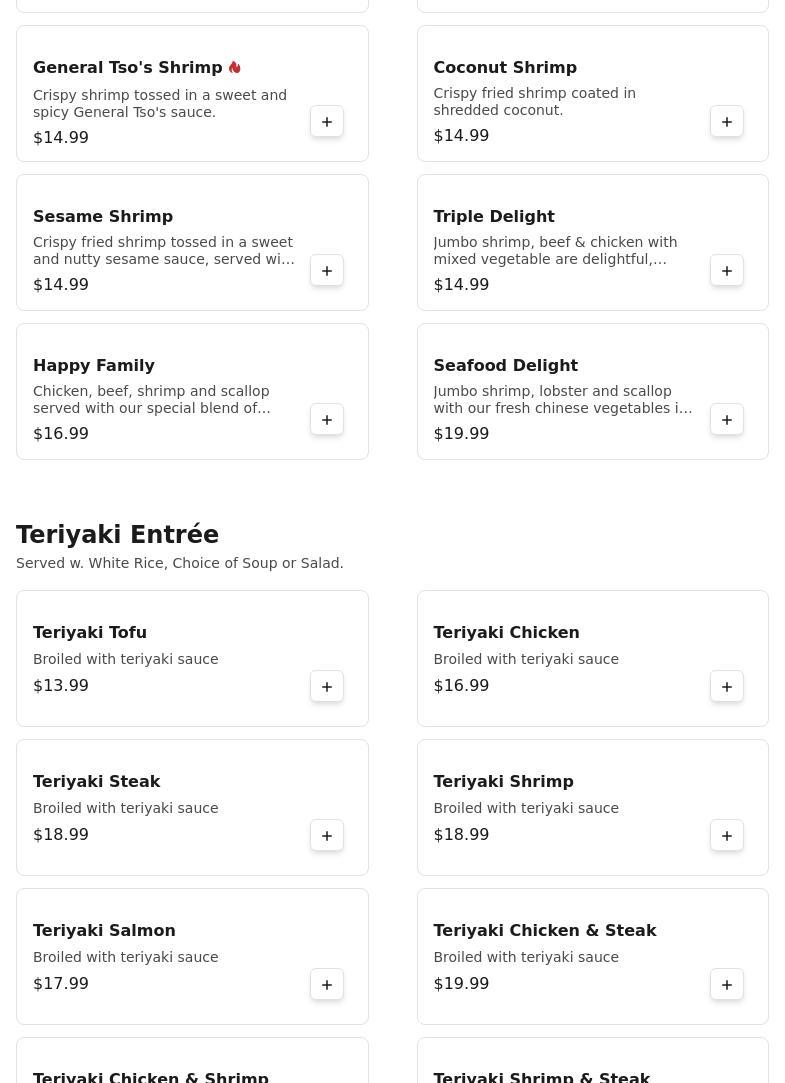Add General Tso's Shrimp to cart
785x1083 pixels.
click(x=327, y=122)
